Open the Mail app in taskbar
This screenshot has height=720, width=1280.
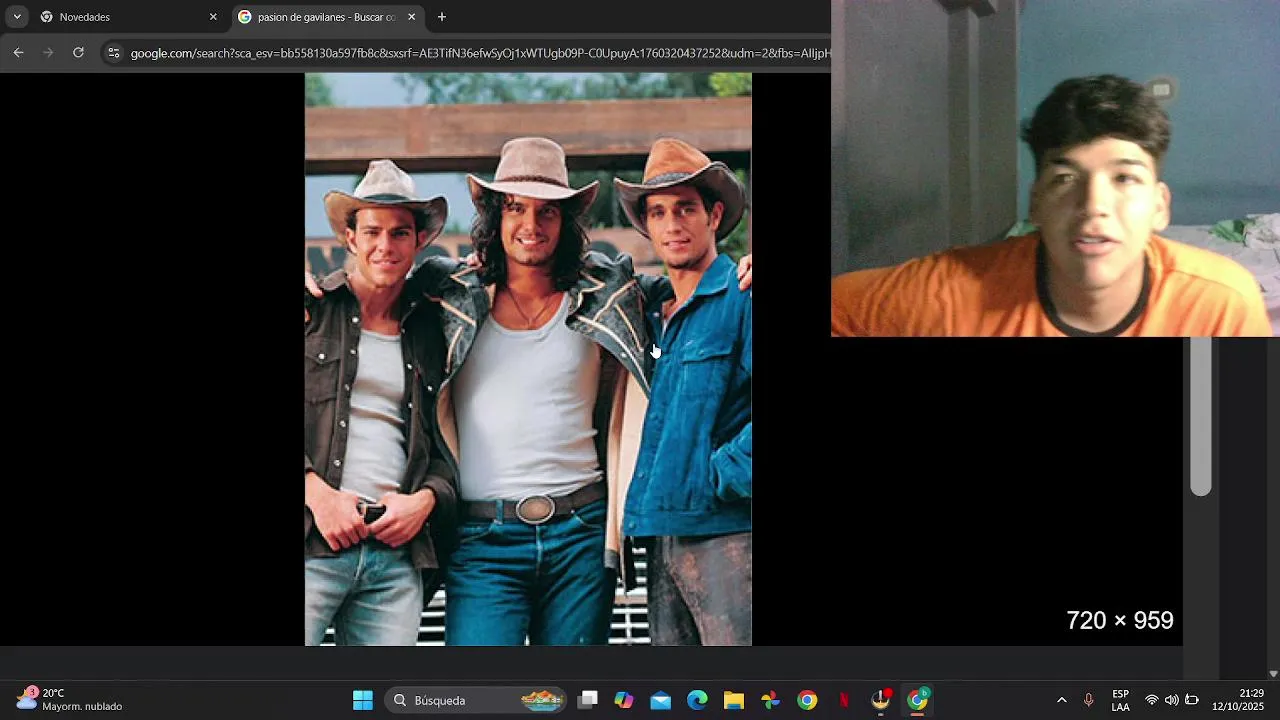click(x=660, y=700)
